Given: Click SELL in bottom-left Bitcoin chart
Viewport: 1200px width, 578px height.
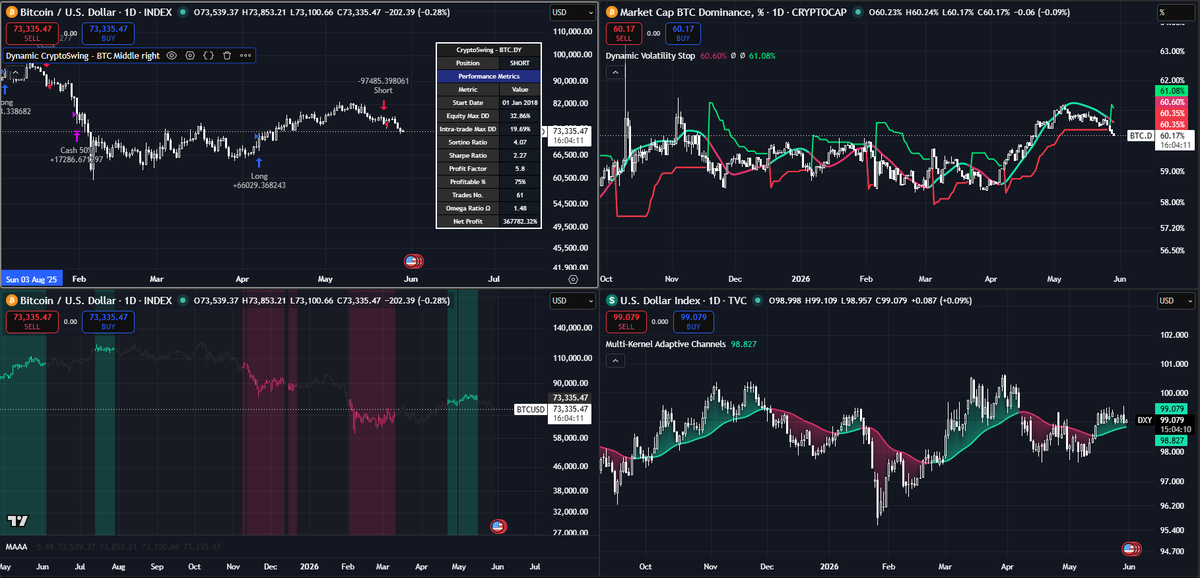Looking at the screenshot, I should [x=31, y=320].
